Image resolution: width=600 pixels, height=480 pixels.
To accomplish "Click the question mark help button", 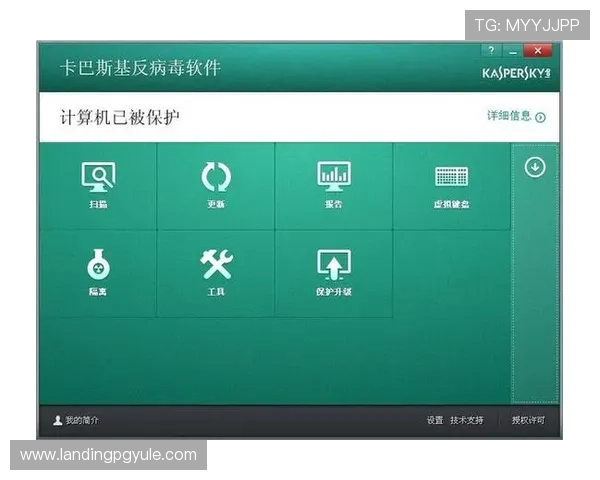I will pos(491,50).
